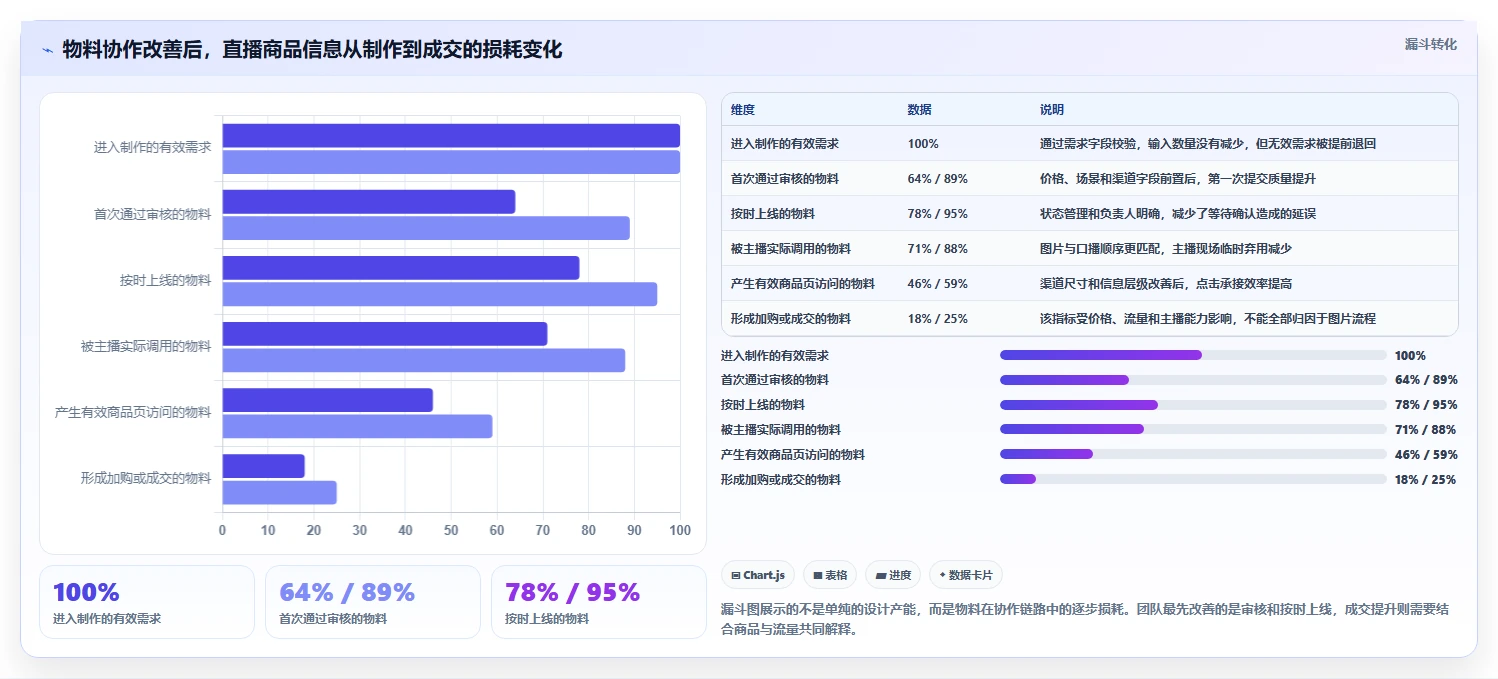Viewport: 1498px width, 679px height.
Task: Select the 按时上线的物料 cell in the table
Action: pyautogui.click(x=773, y=214)
